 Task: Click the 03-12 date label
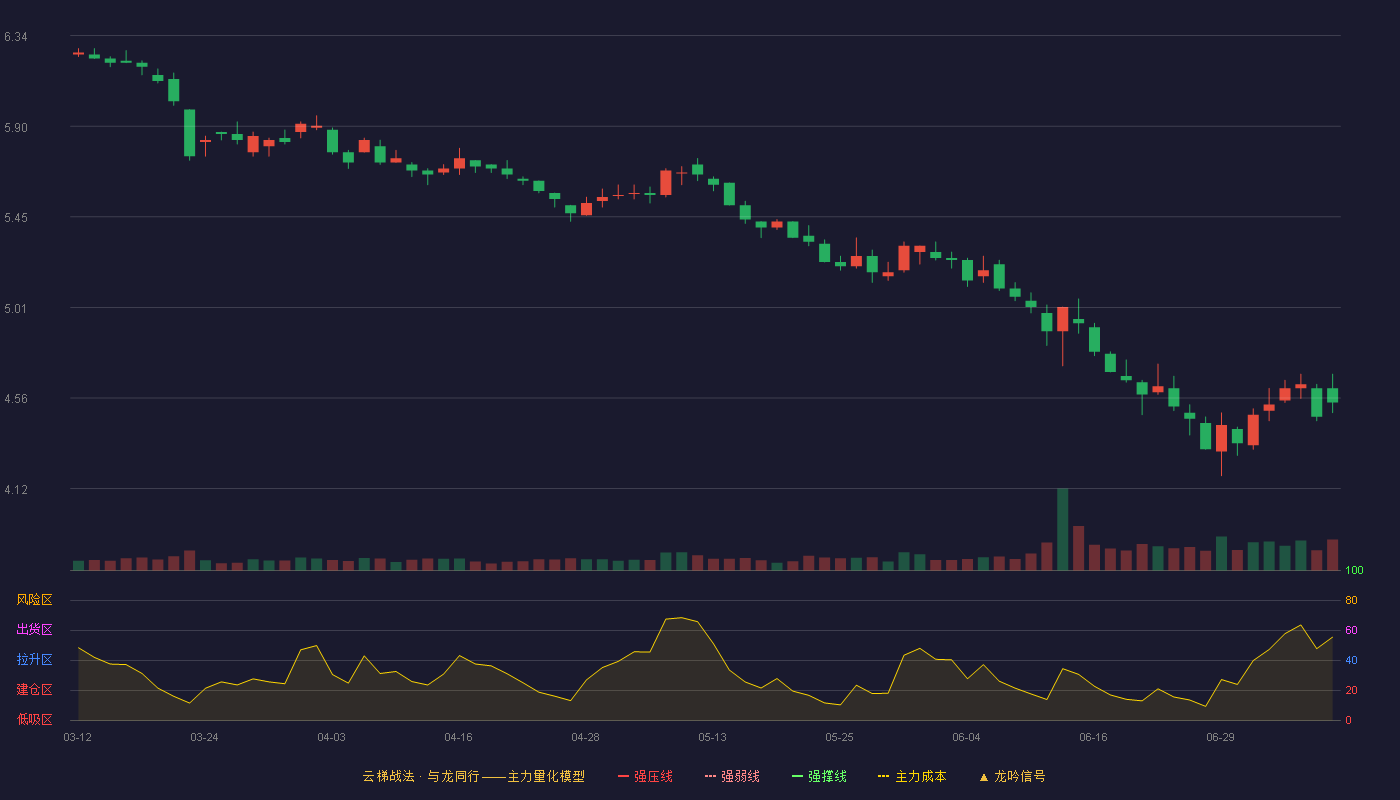(77, 737)
